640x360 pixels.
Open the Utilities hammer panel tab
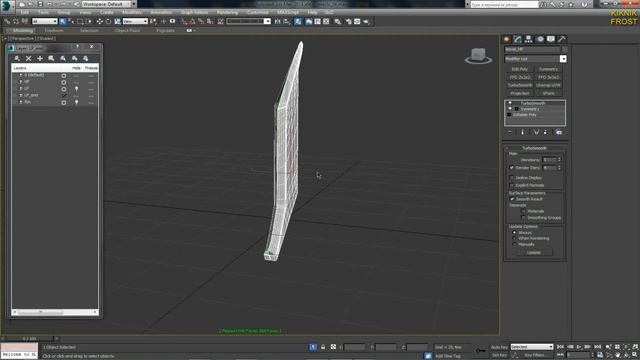(562, 39)
